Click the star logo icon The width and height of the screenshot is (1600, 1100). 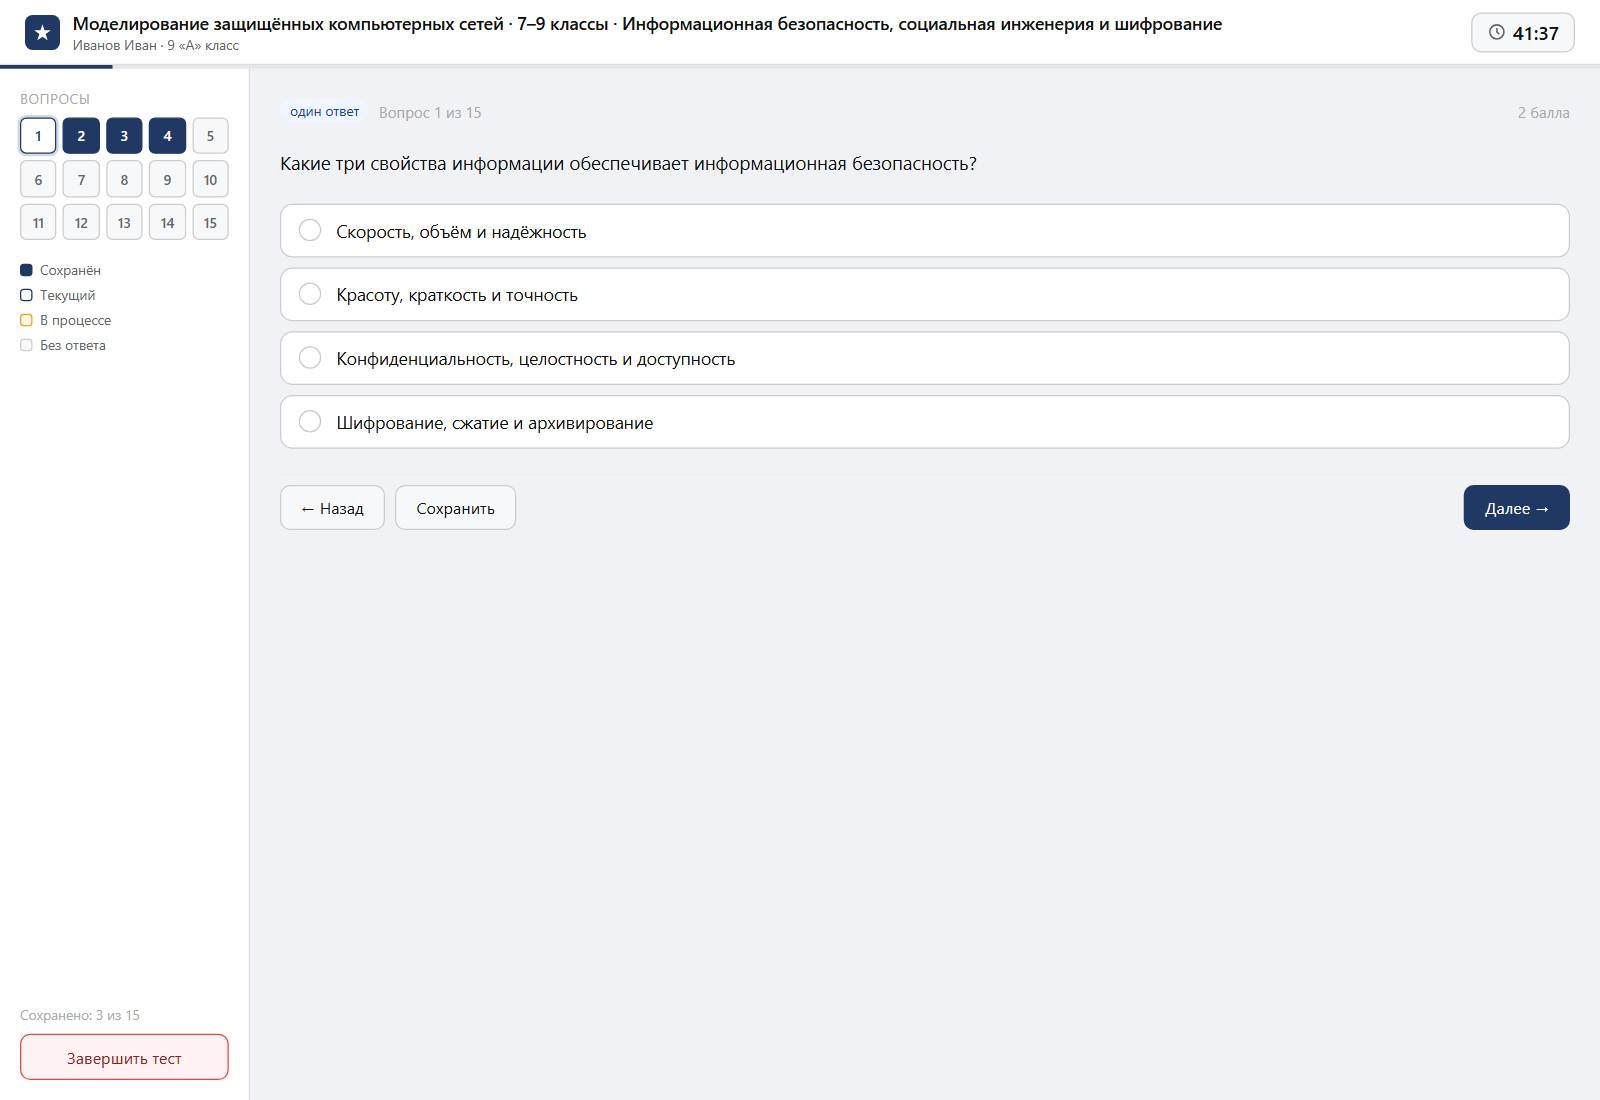pyautogui.click(x=42, y=33)
